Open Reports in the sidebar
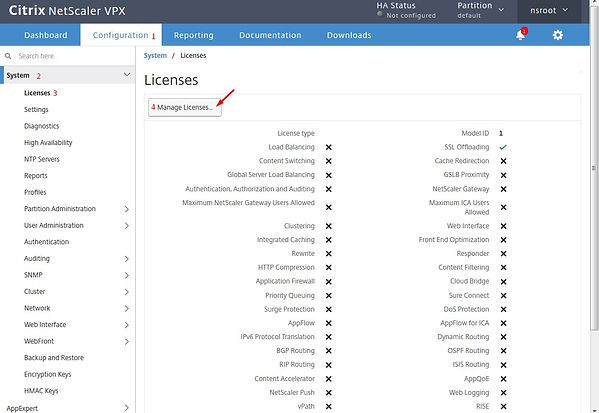 pyautogui.click(x=36, y=176)
